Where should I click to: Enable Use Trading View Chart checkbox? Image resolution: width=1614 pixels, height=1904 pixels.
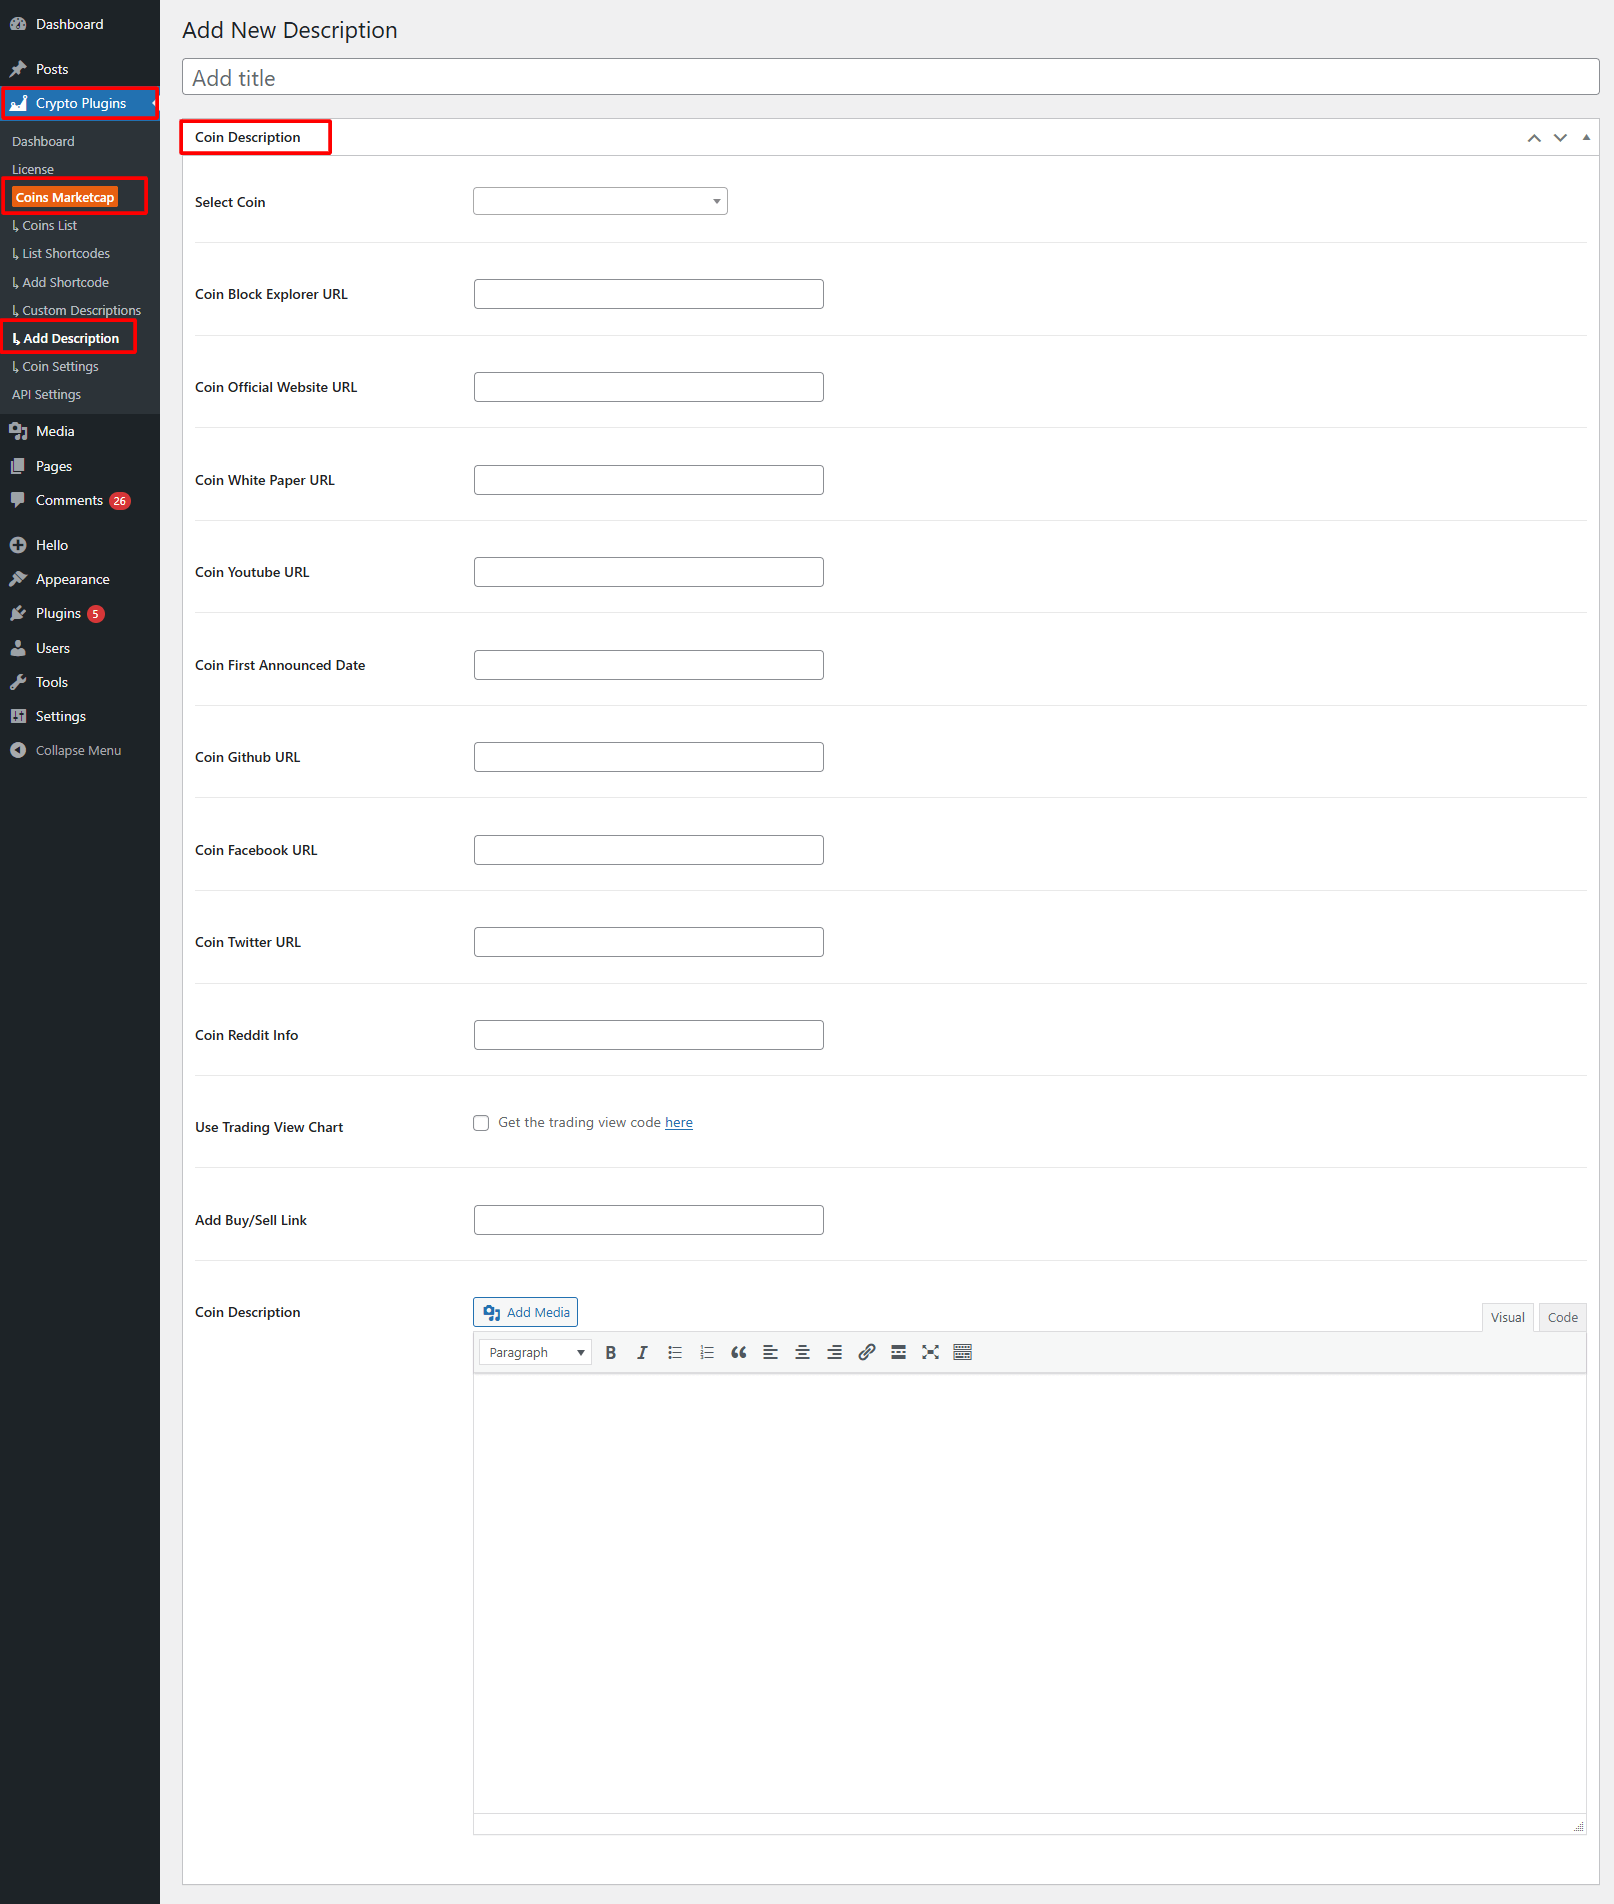point(481,1123)
